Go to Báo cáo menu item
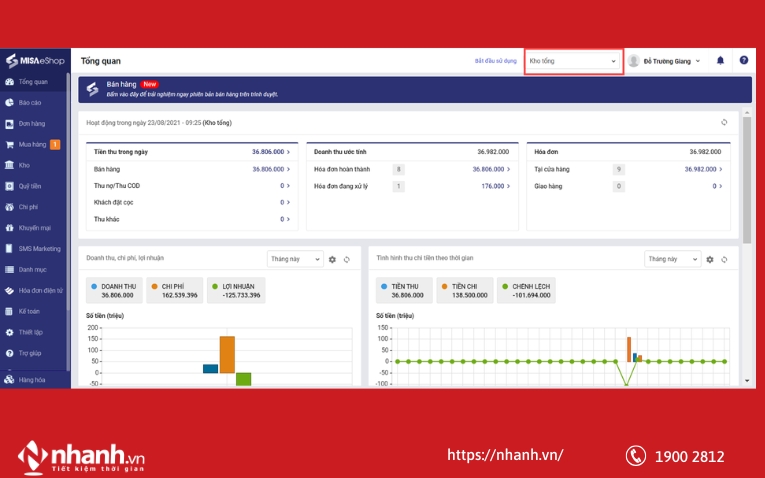Screen dimensions: 765x478 tap(30, 103)
